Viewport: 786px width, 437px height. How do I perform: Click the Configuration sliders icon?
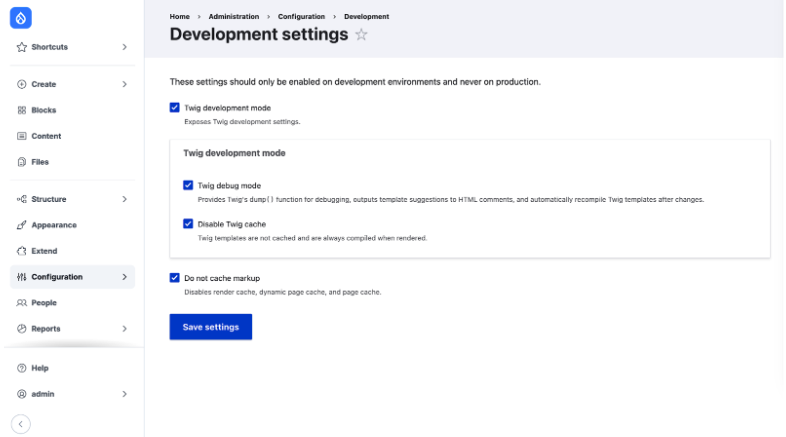point(22,277)
